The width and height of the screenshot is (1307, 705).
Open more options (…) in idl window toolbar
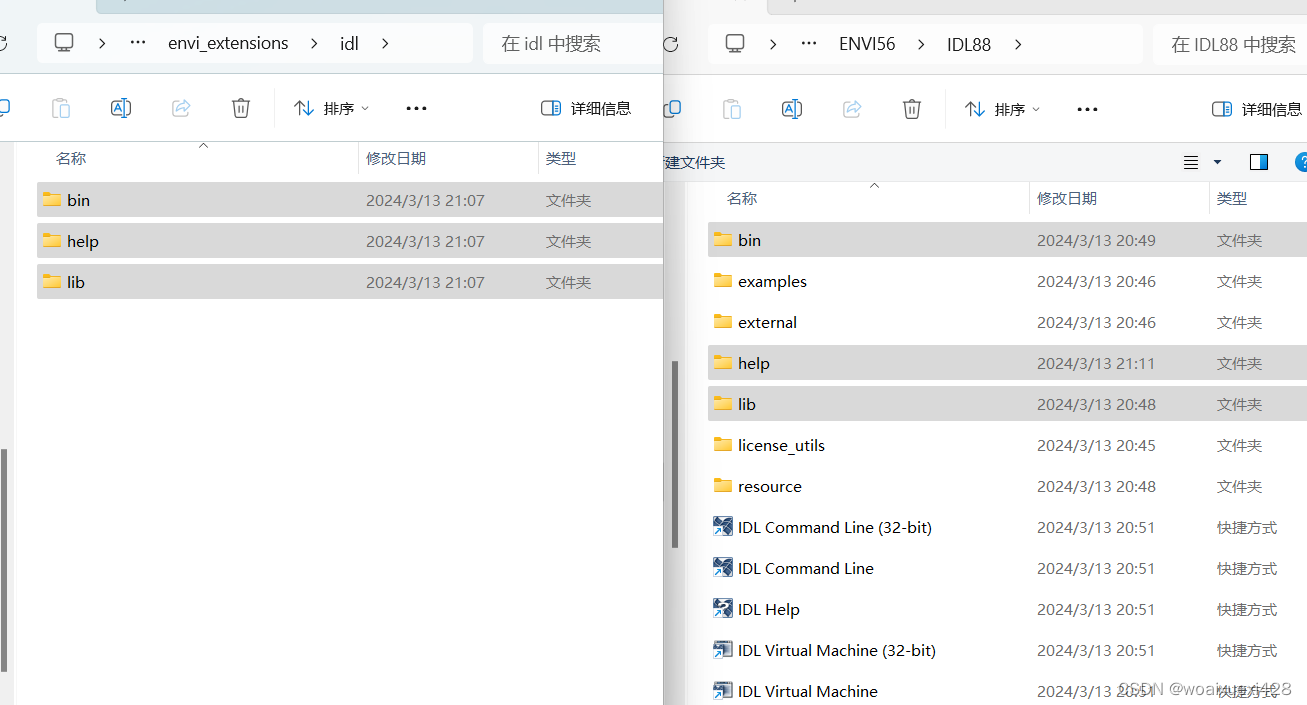pos(417,108)
